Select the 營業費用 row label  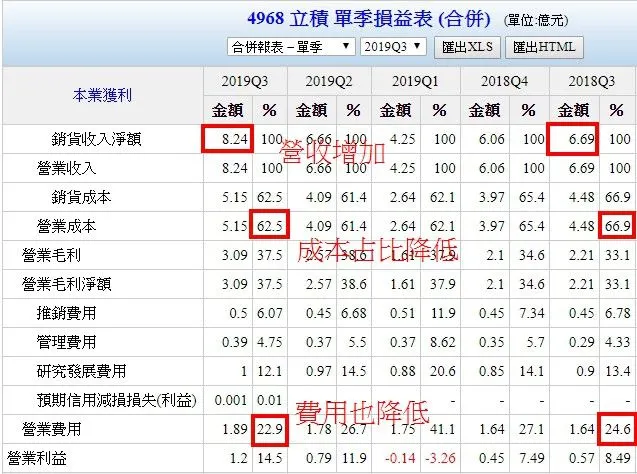pyautogui.click(x=52, y=429)
